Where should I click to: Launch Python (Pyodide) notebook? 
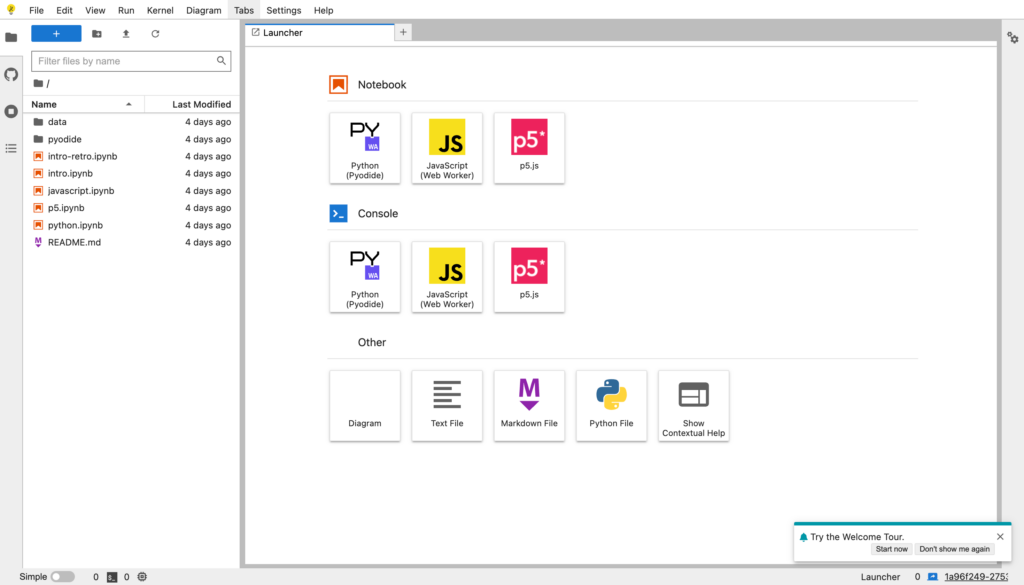pyautogui.click(x=365, y=147)
